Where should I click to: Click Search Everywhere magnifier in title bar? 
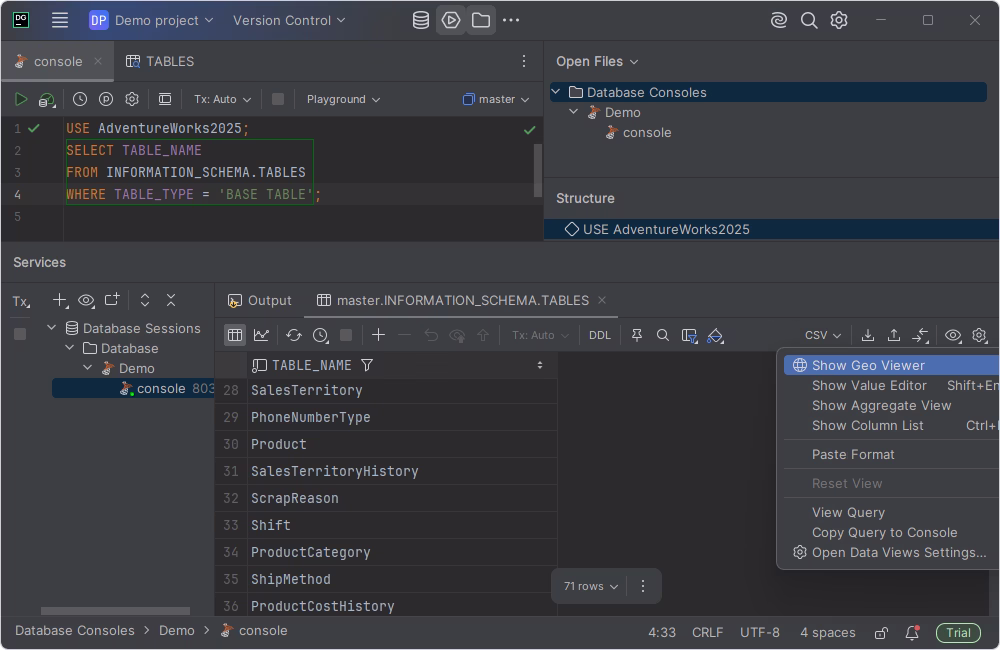809,20
